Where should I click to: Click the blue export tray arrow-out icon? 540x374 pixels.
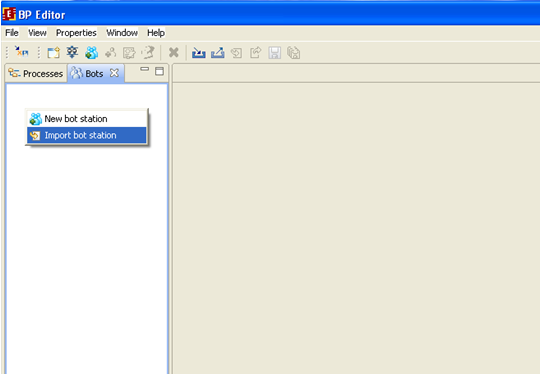pyautogui.click(x=218, y=53)
